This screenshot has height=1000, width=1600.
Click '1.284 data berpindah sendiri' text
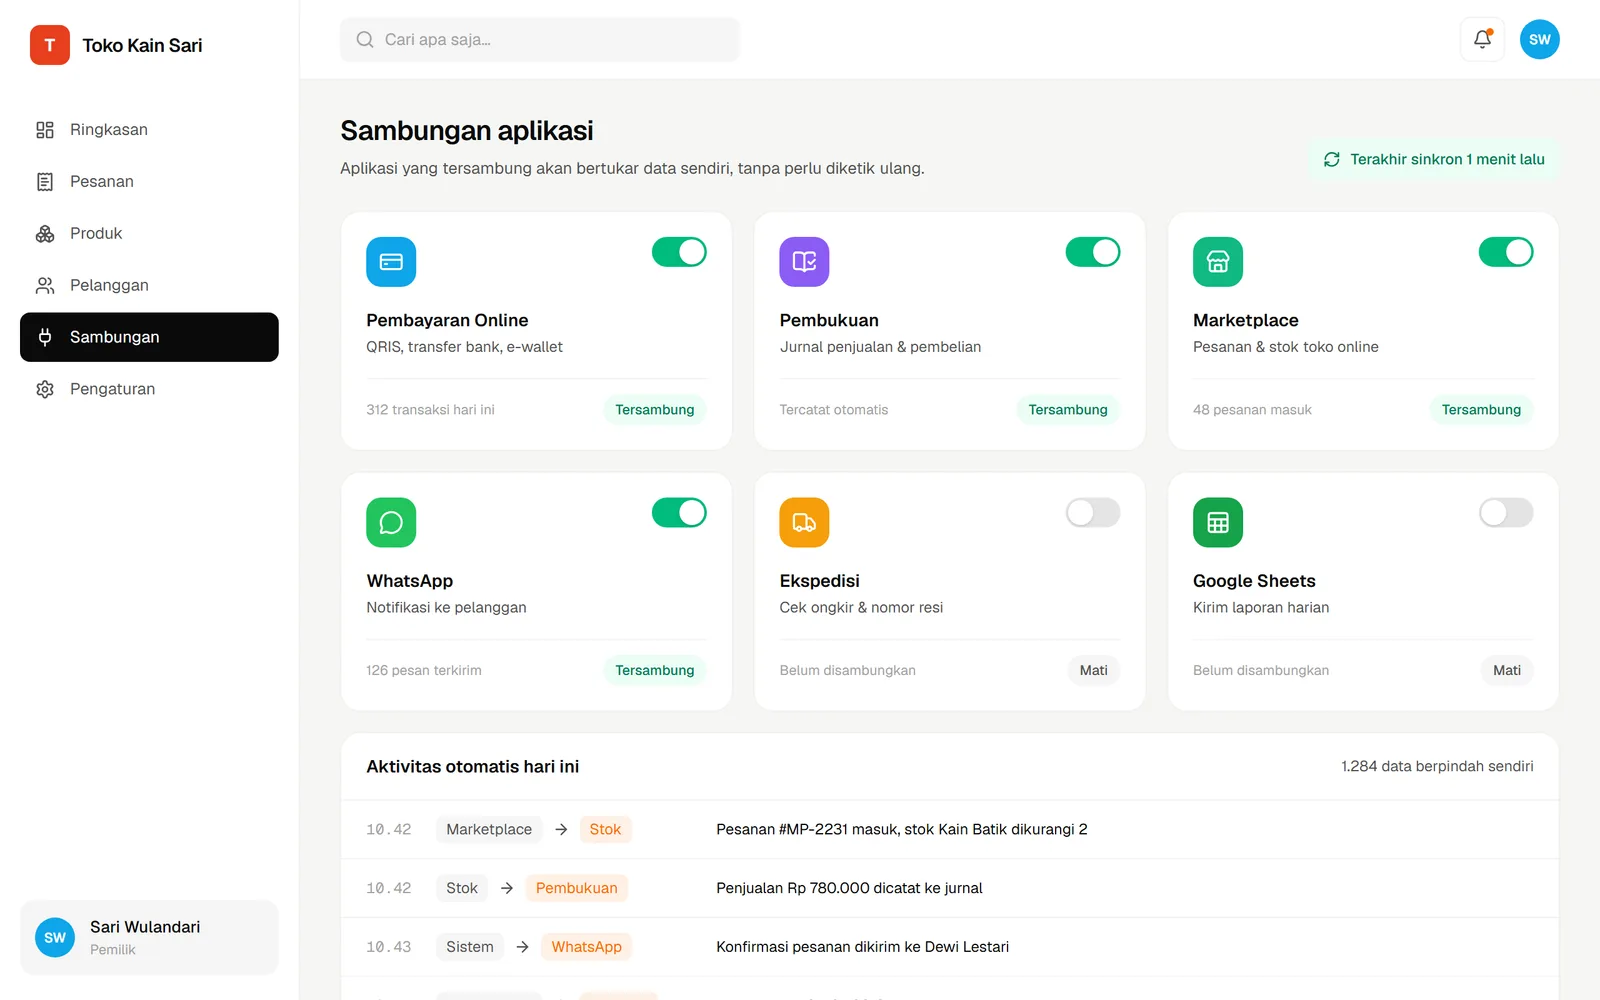[x=1437, y=766]
